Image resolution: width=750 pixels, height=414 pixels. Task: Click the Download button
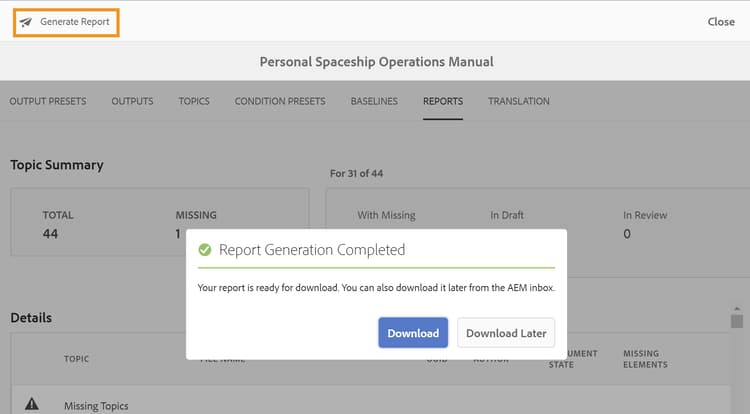point(413,333)
